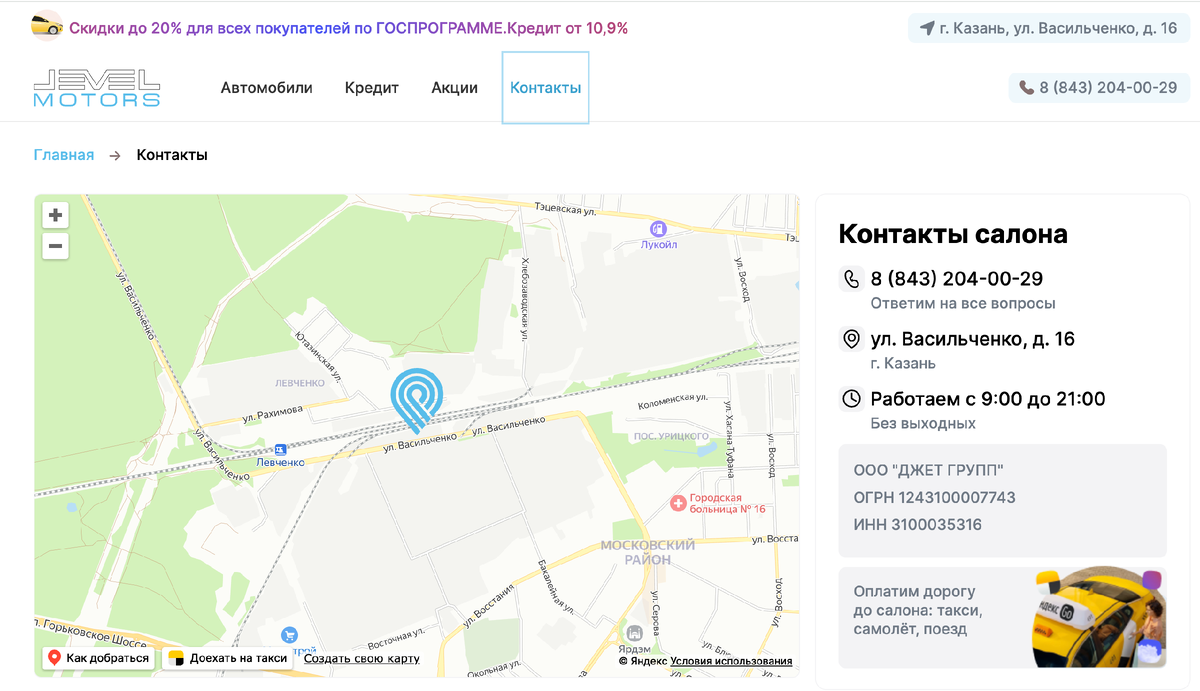Navigate to the Кредит section

(x=371, y=88)
